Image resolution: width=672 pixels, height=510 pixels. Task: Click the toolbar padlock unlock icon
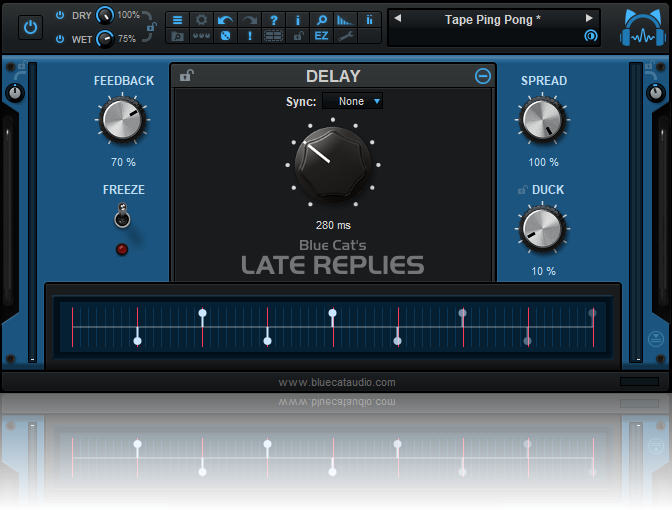(298, 36)
